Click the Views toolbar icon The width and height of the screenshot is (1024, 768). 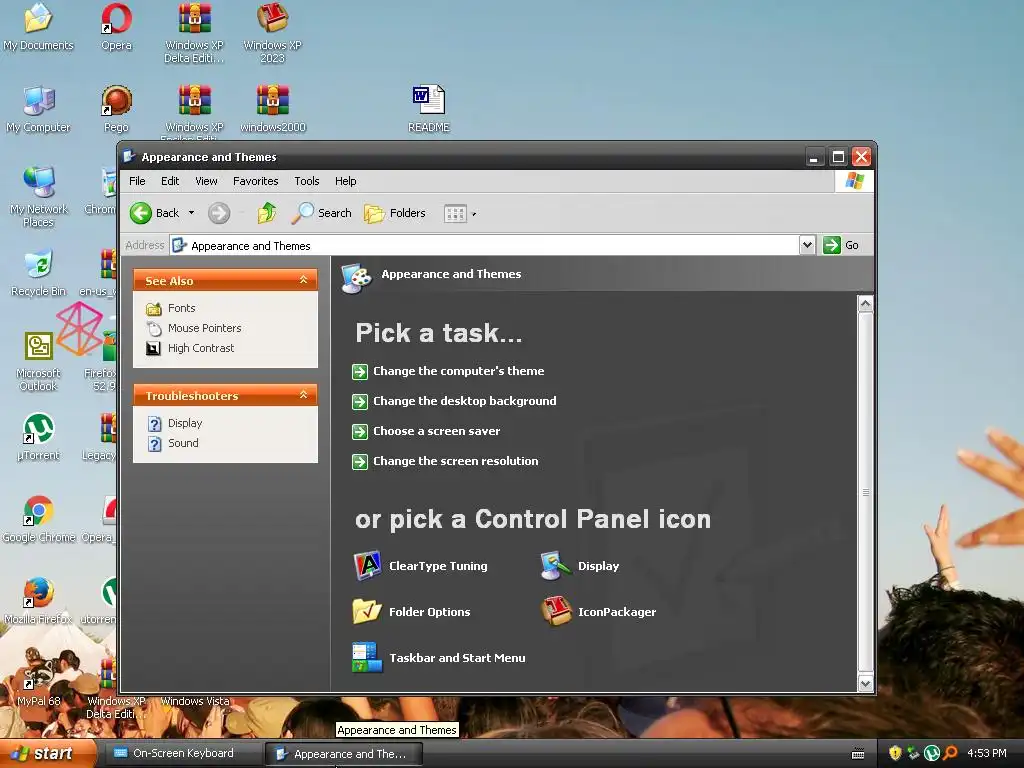pos(455,214)
